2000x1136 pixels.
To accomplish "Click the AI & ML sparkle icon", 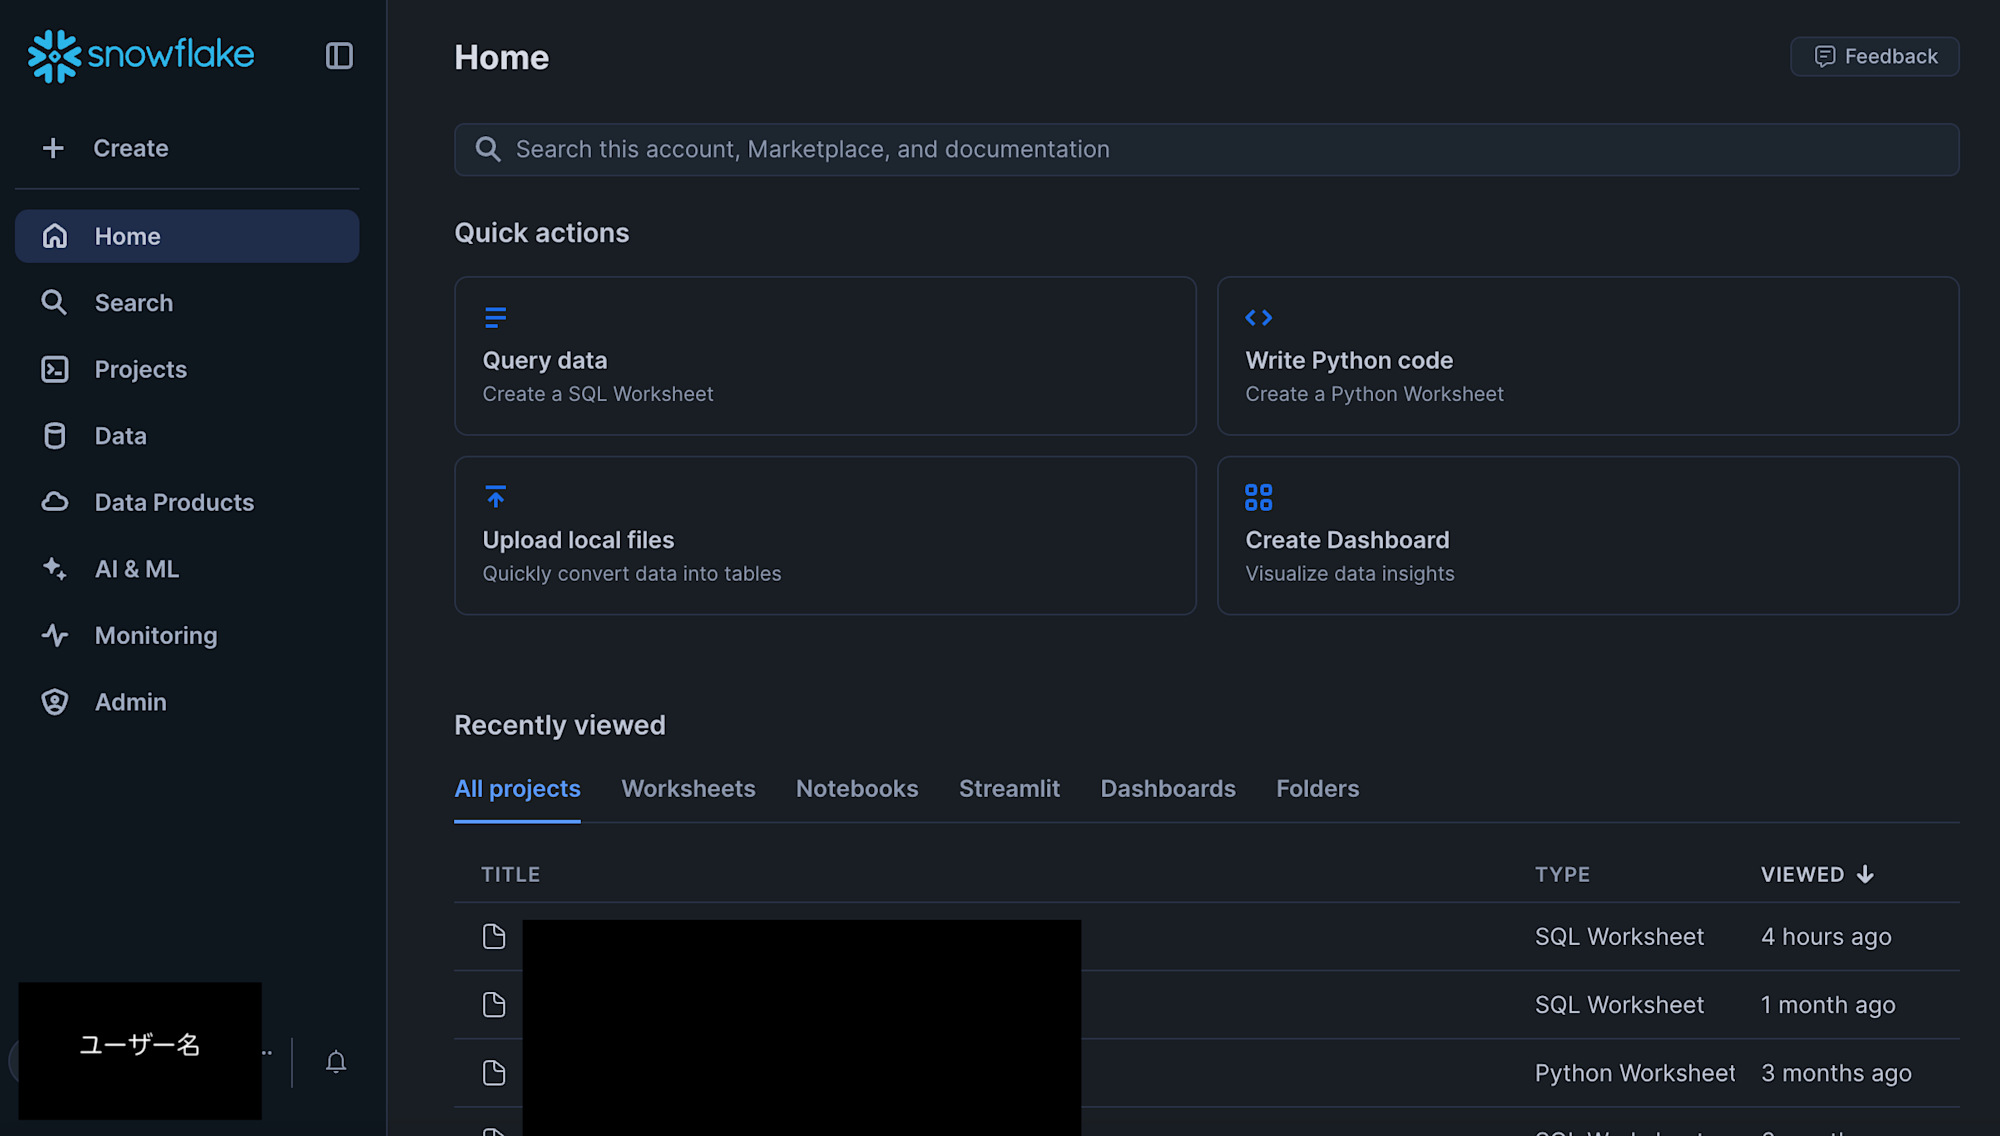I will coord(55,569).
